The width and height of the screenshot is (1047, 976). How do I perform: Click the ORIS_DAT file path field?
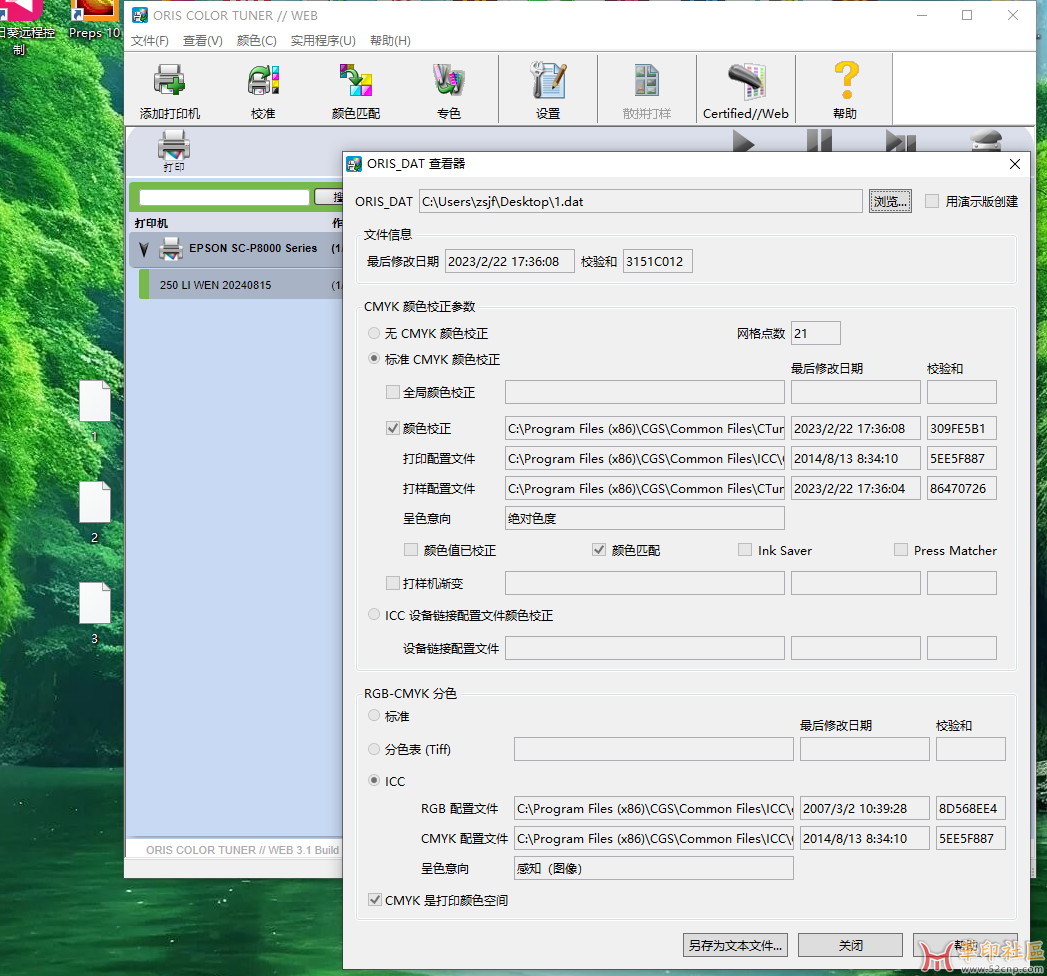tap(640, 202)
